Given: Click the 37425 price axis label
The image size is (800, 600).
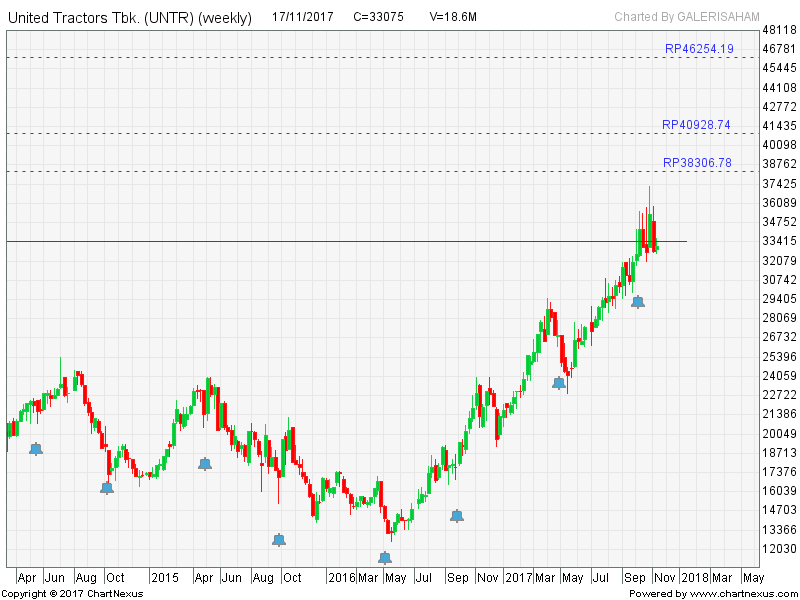Looking at the screenshot, I should 779,184.
